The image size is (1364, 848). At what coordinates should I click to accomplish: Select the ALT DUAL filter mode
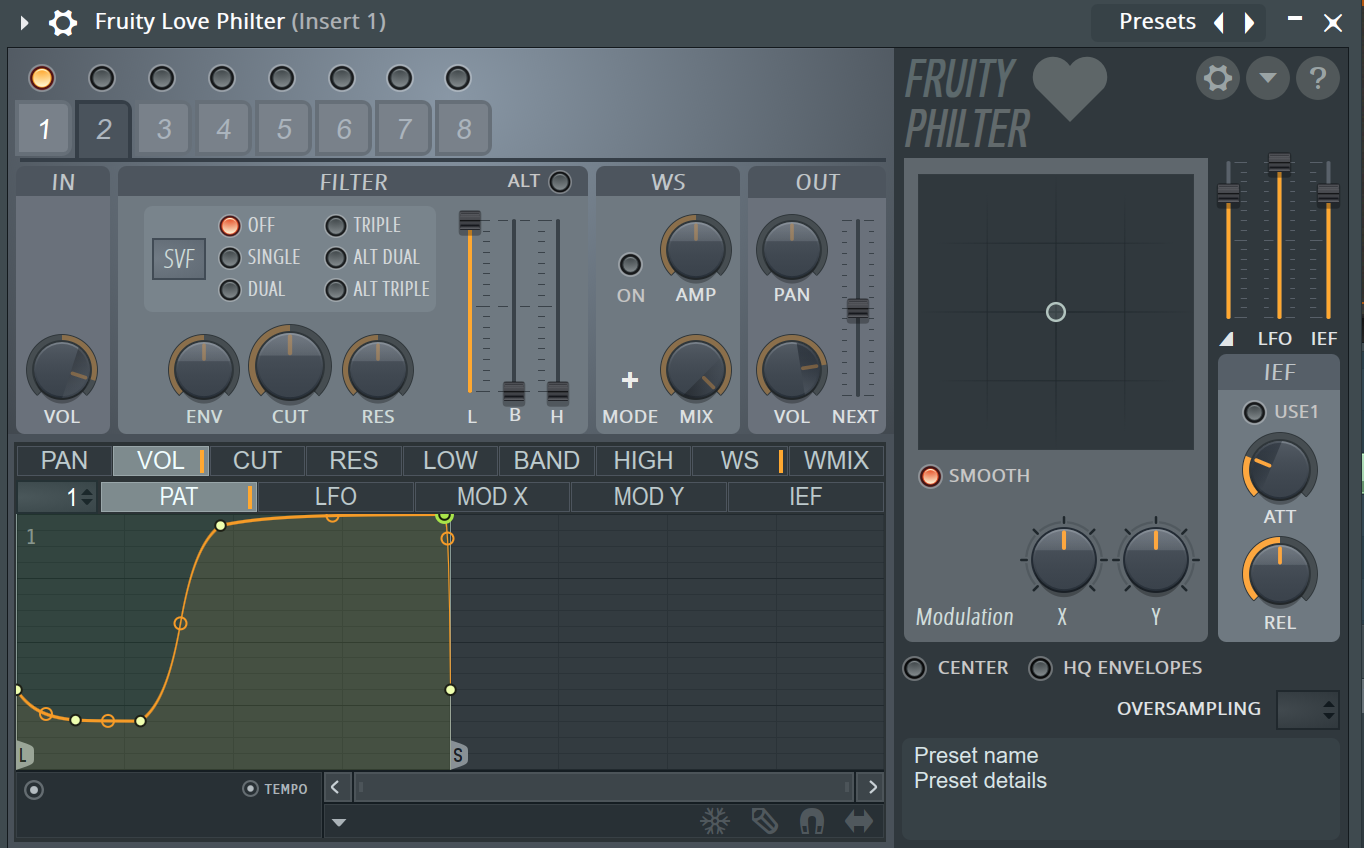coord(337,257)
